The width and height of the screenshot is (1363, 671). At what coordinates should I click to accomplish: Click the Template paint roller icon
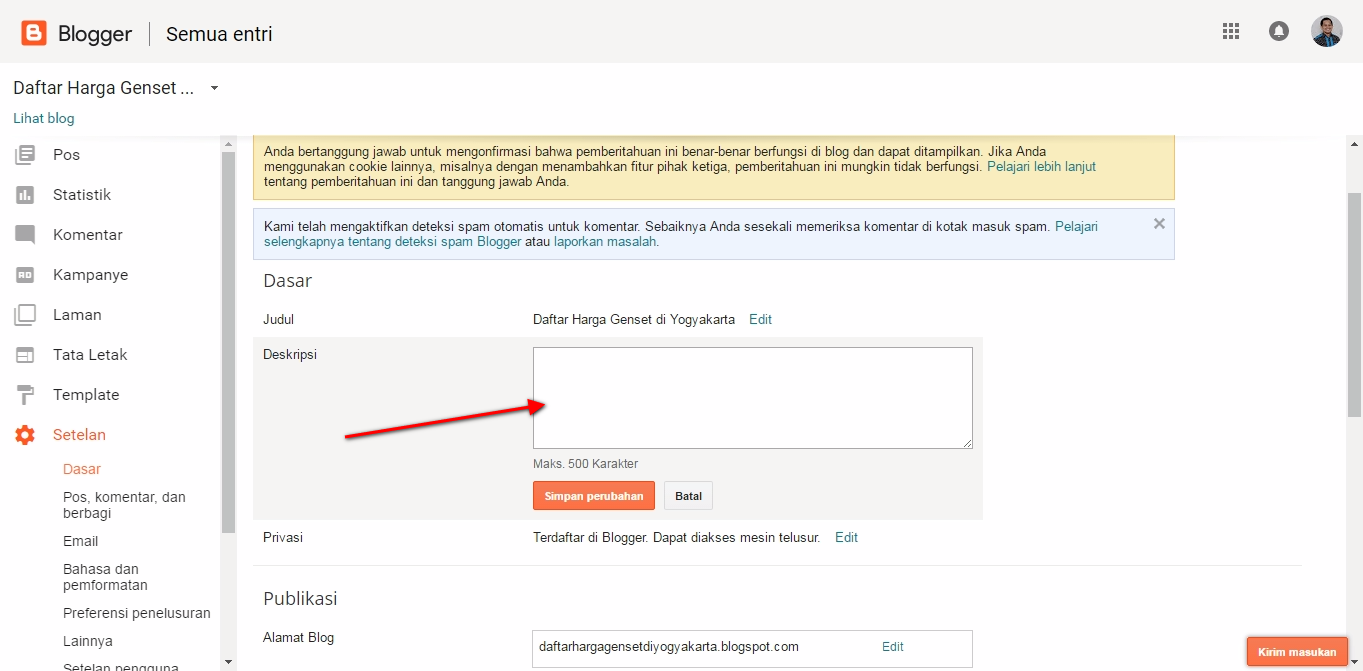(x=25, y=395)
